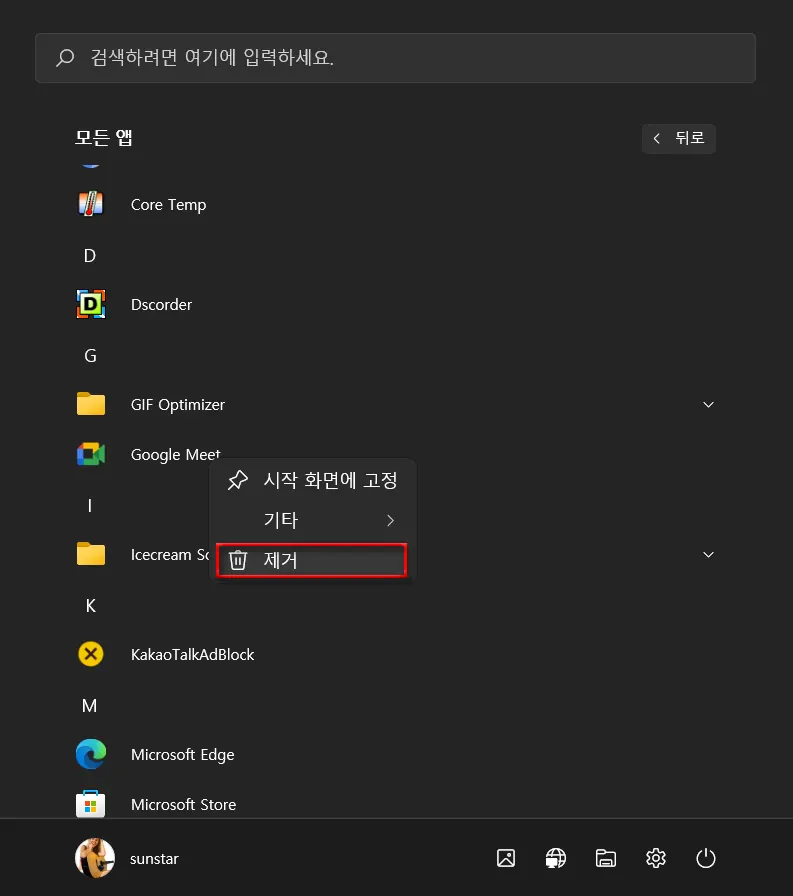
Task: Jump to letter M section header
Action: [x=90, y=705]
